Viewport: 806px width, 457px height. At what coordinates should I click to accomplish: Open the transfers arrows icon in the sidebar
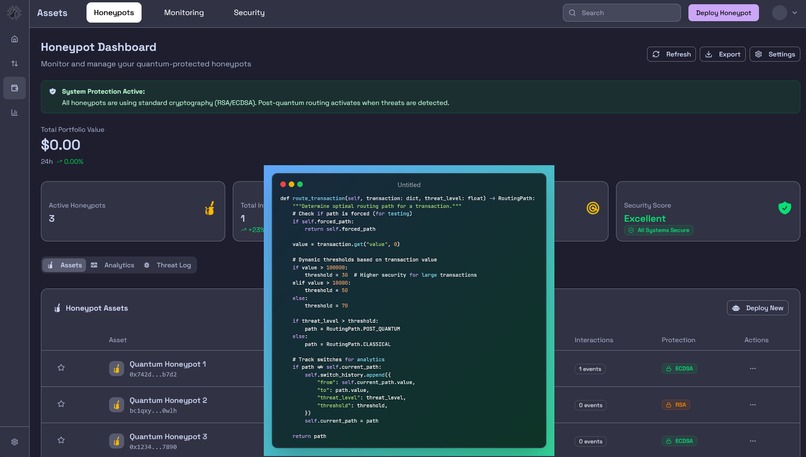click(x=14, y=63)
